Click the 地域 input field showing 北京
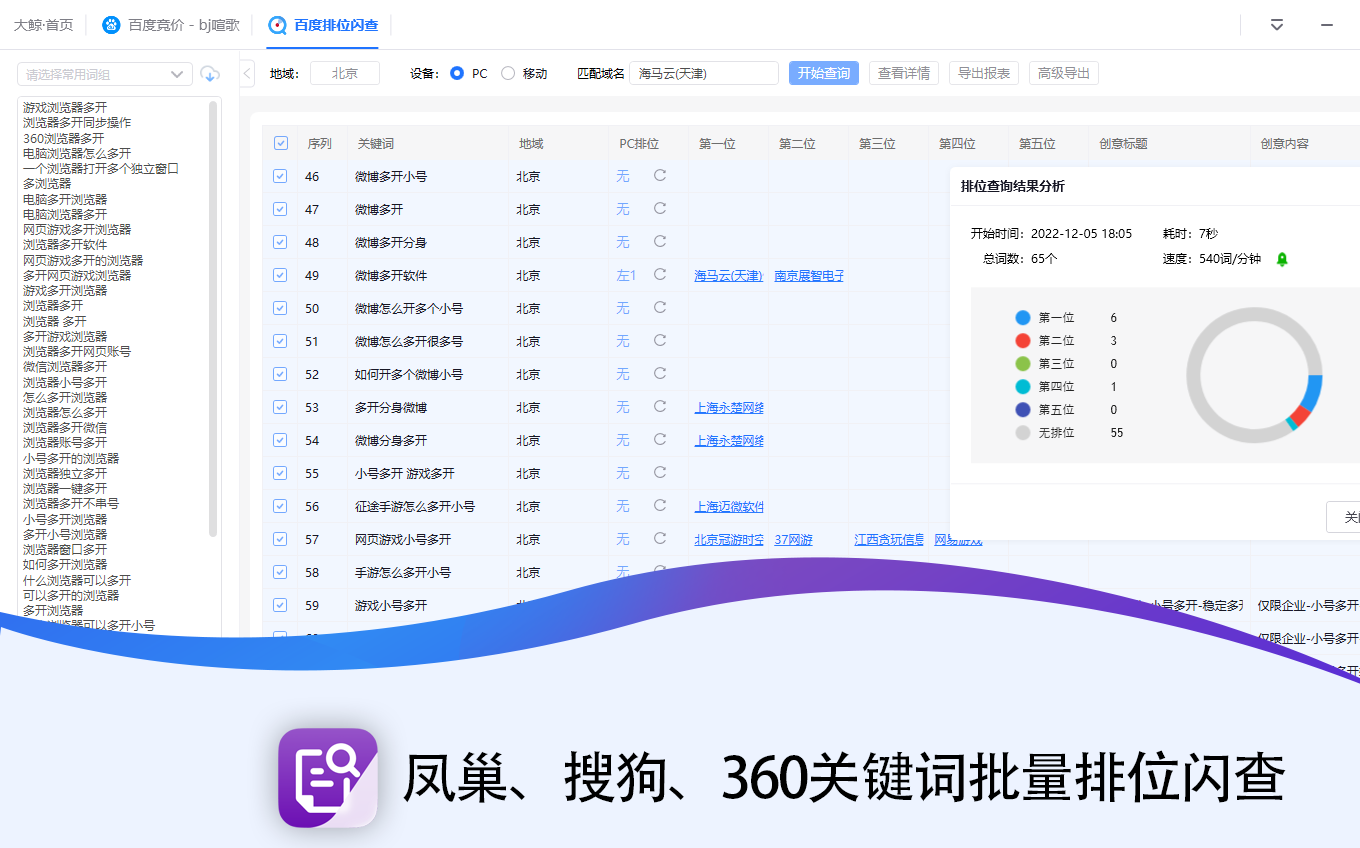This screenshot has height=848, width=1360. 345,73
